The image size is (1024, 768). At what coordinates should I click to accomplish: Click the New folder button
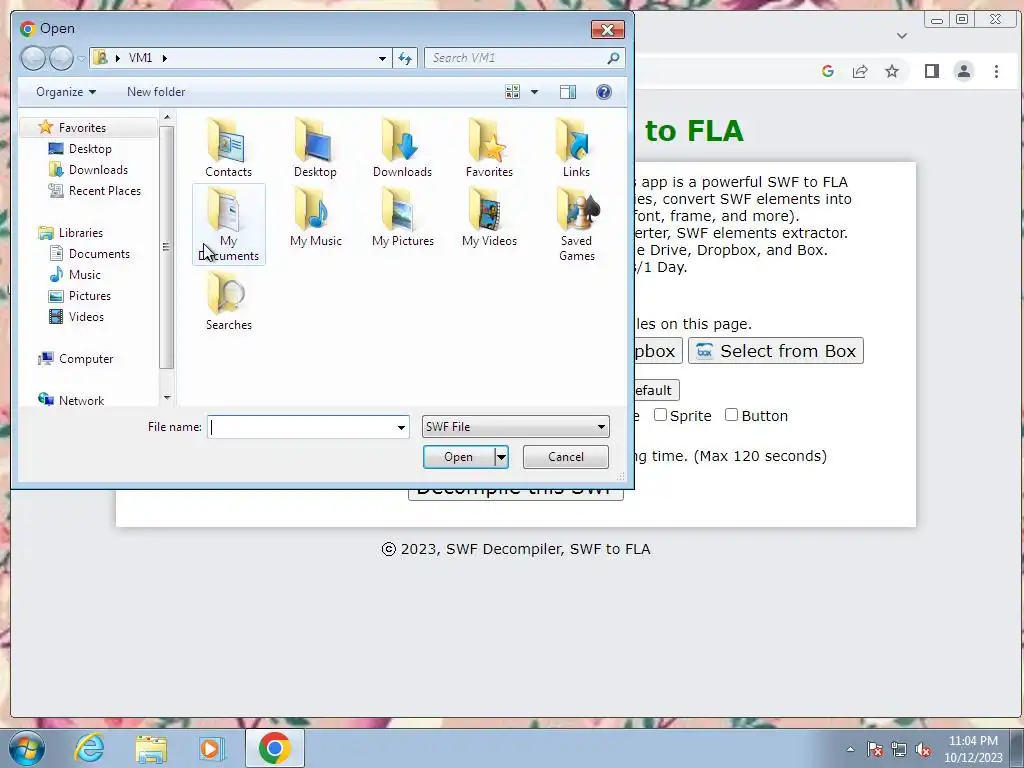(156, 92)
